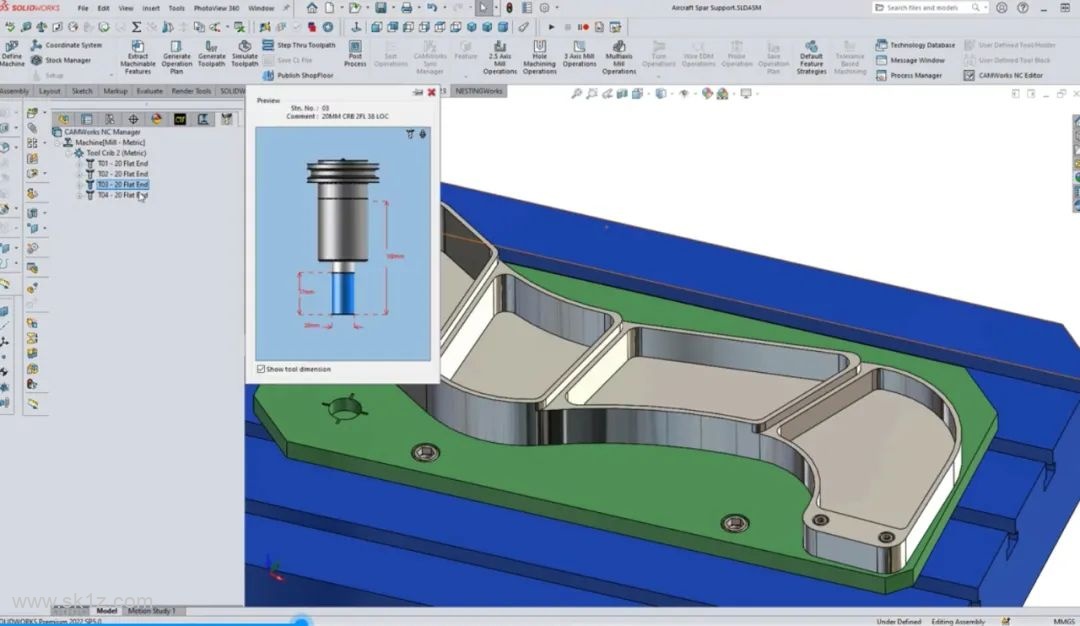The image size is (1080, 626).
Task: Open Step Thru Toolpath
Action: pos(299,45)
